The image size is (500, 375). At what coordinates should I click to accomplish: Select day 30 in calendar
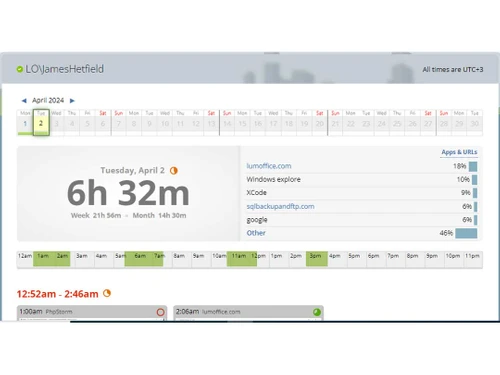click(475, 123)
